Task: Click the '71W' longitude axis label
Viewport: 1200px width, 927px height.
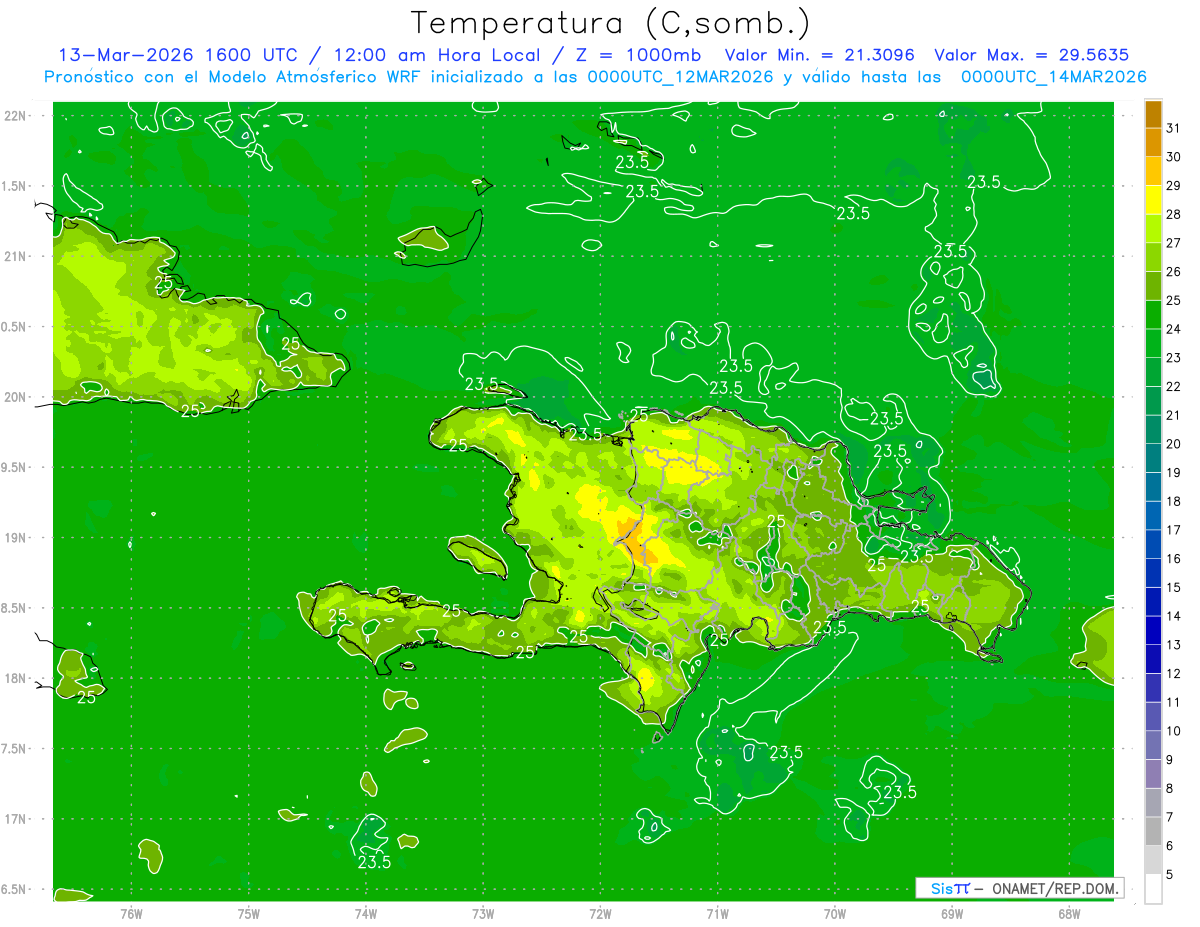Action: pos(717,913)
